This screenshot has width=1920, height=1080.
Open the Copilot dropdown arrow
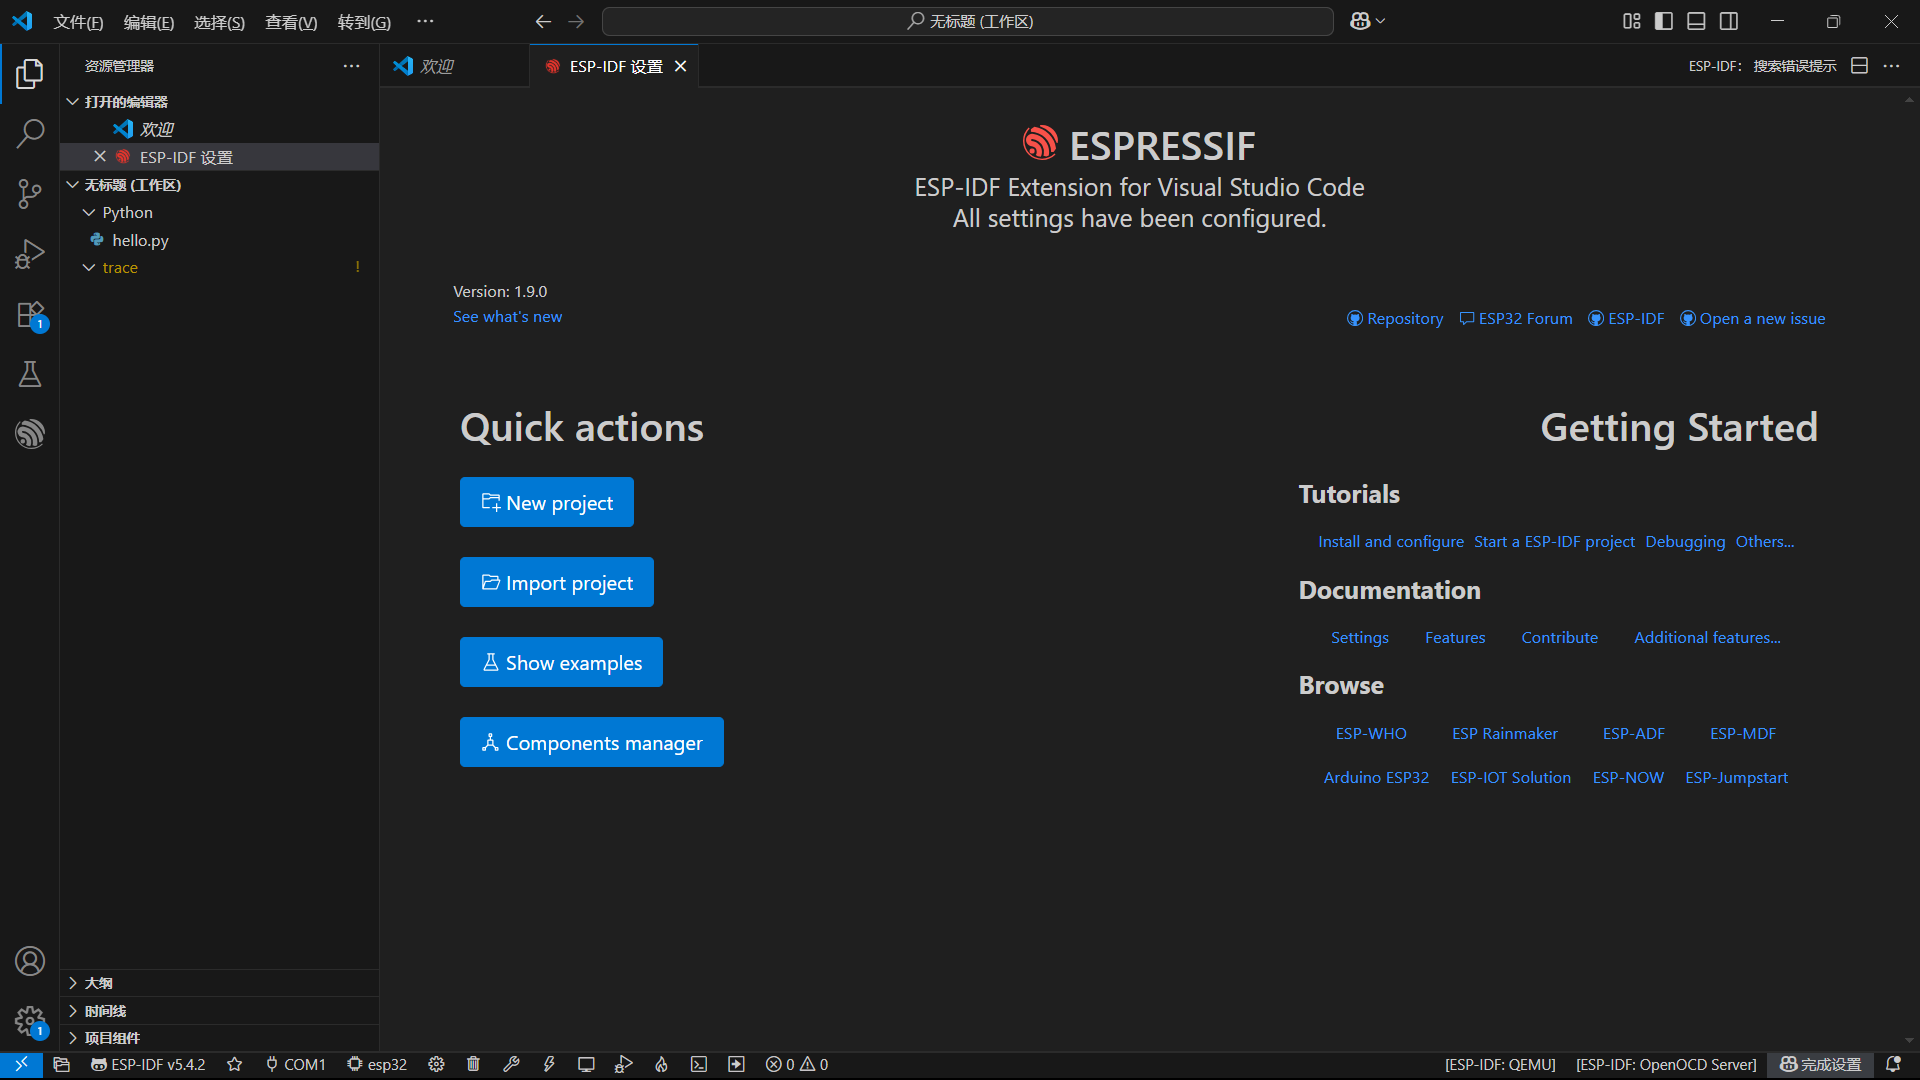tap(1381, 21)
